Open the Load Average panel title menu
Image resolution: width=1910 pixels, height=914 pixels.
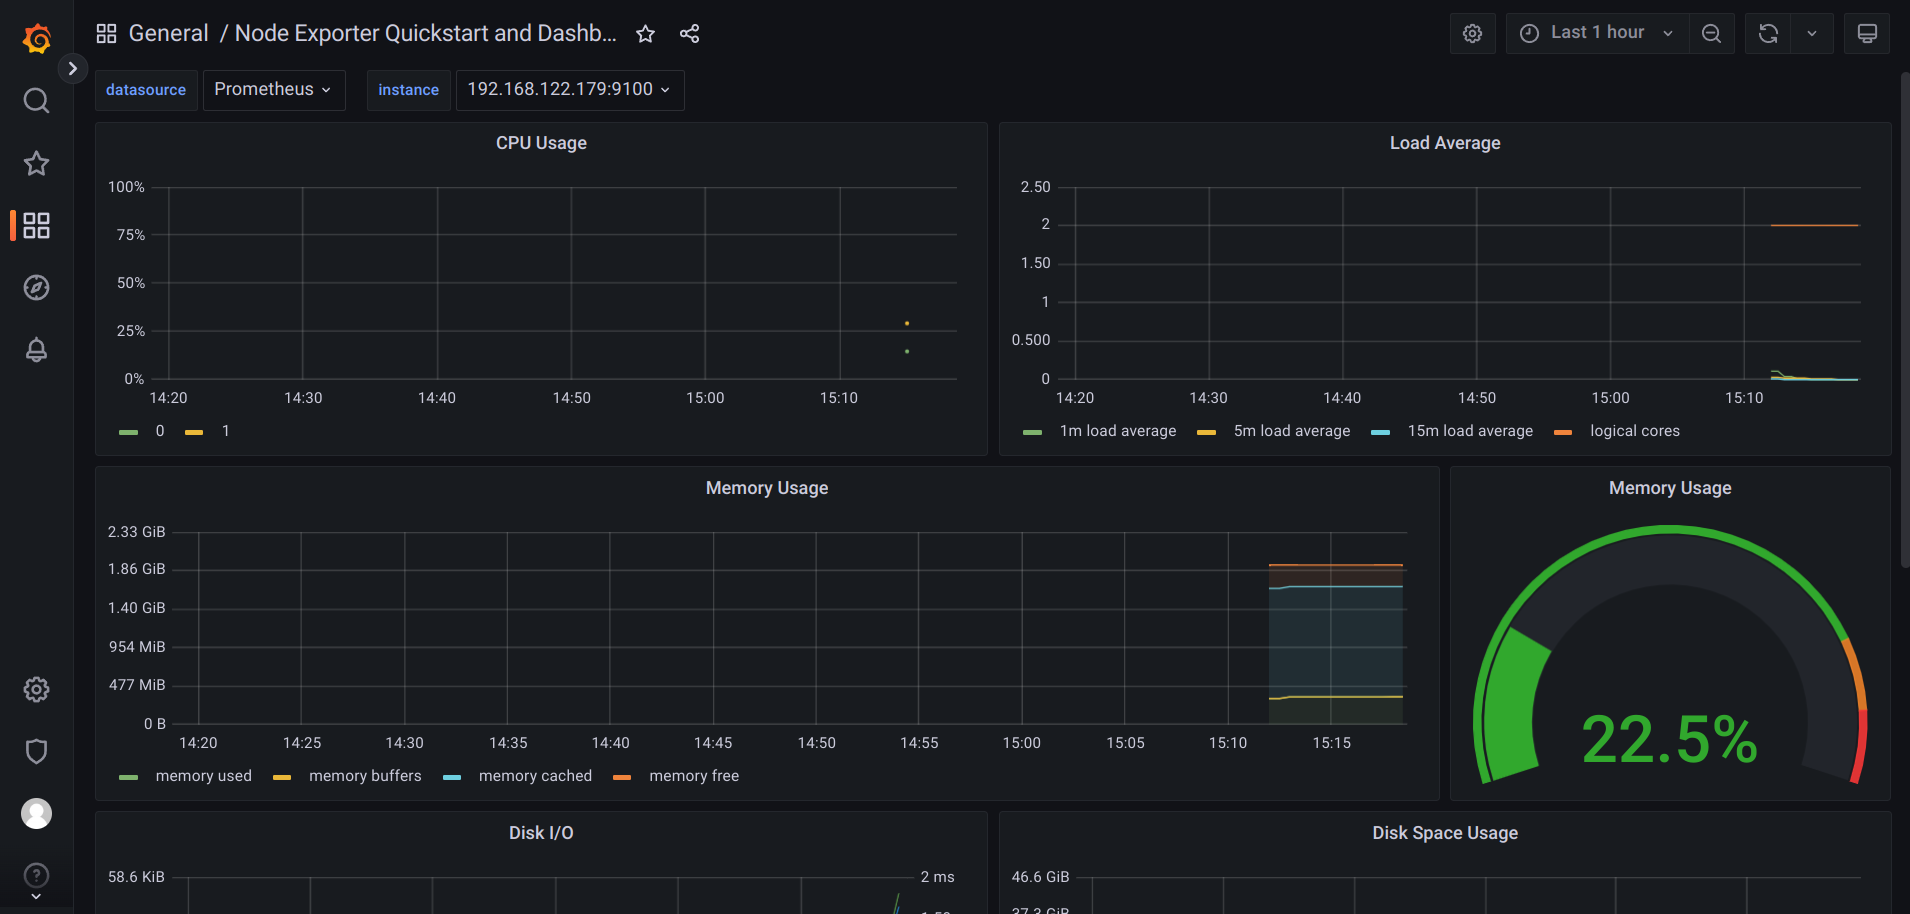(1444, 143)
